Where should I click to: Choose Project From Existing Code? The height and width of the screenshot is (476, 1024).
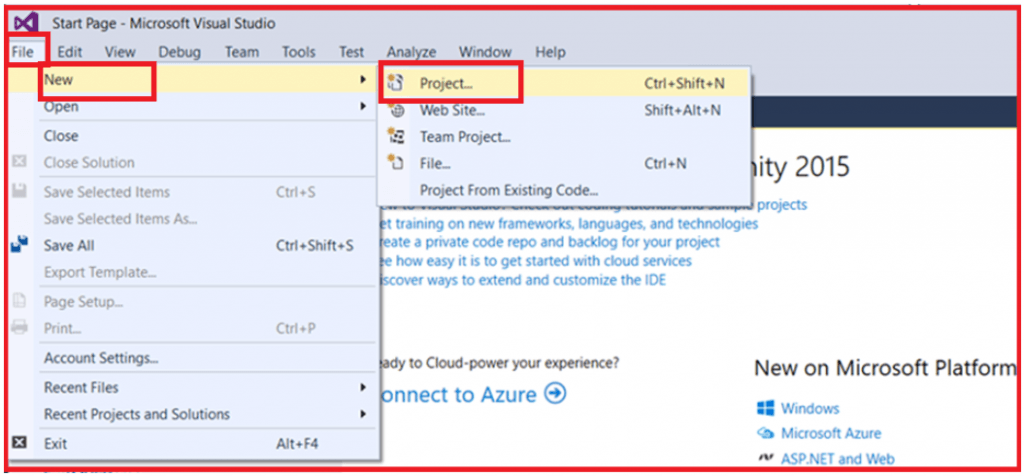point(509,191)
